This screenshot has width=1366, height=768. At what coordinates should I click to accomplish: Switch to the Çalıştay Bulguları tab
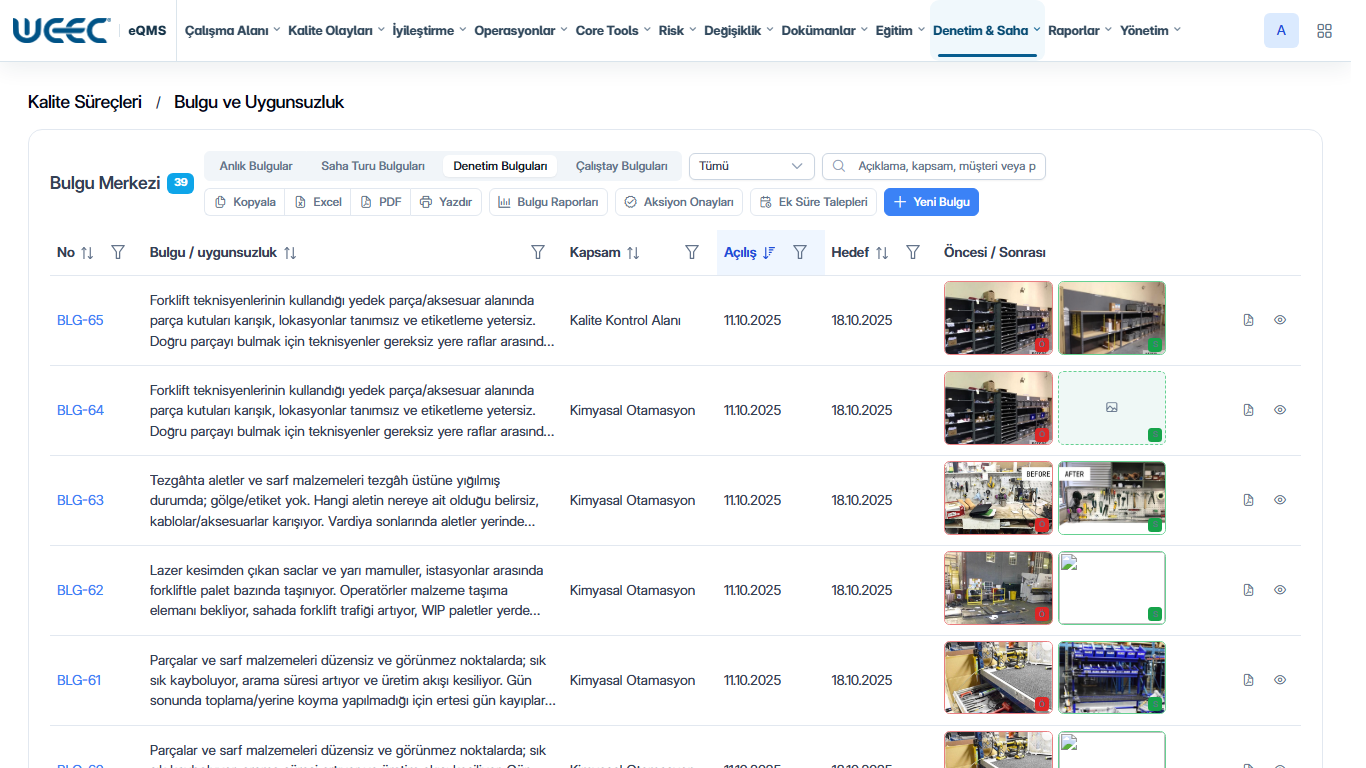pyautogui.click(x=621, y=166)
